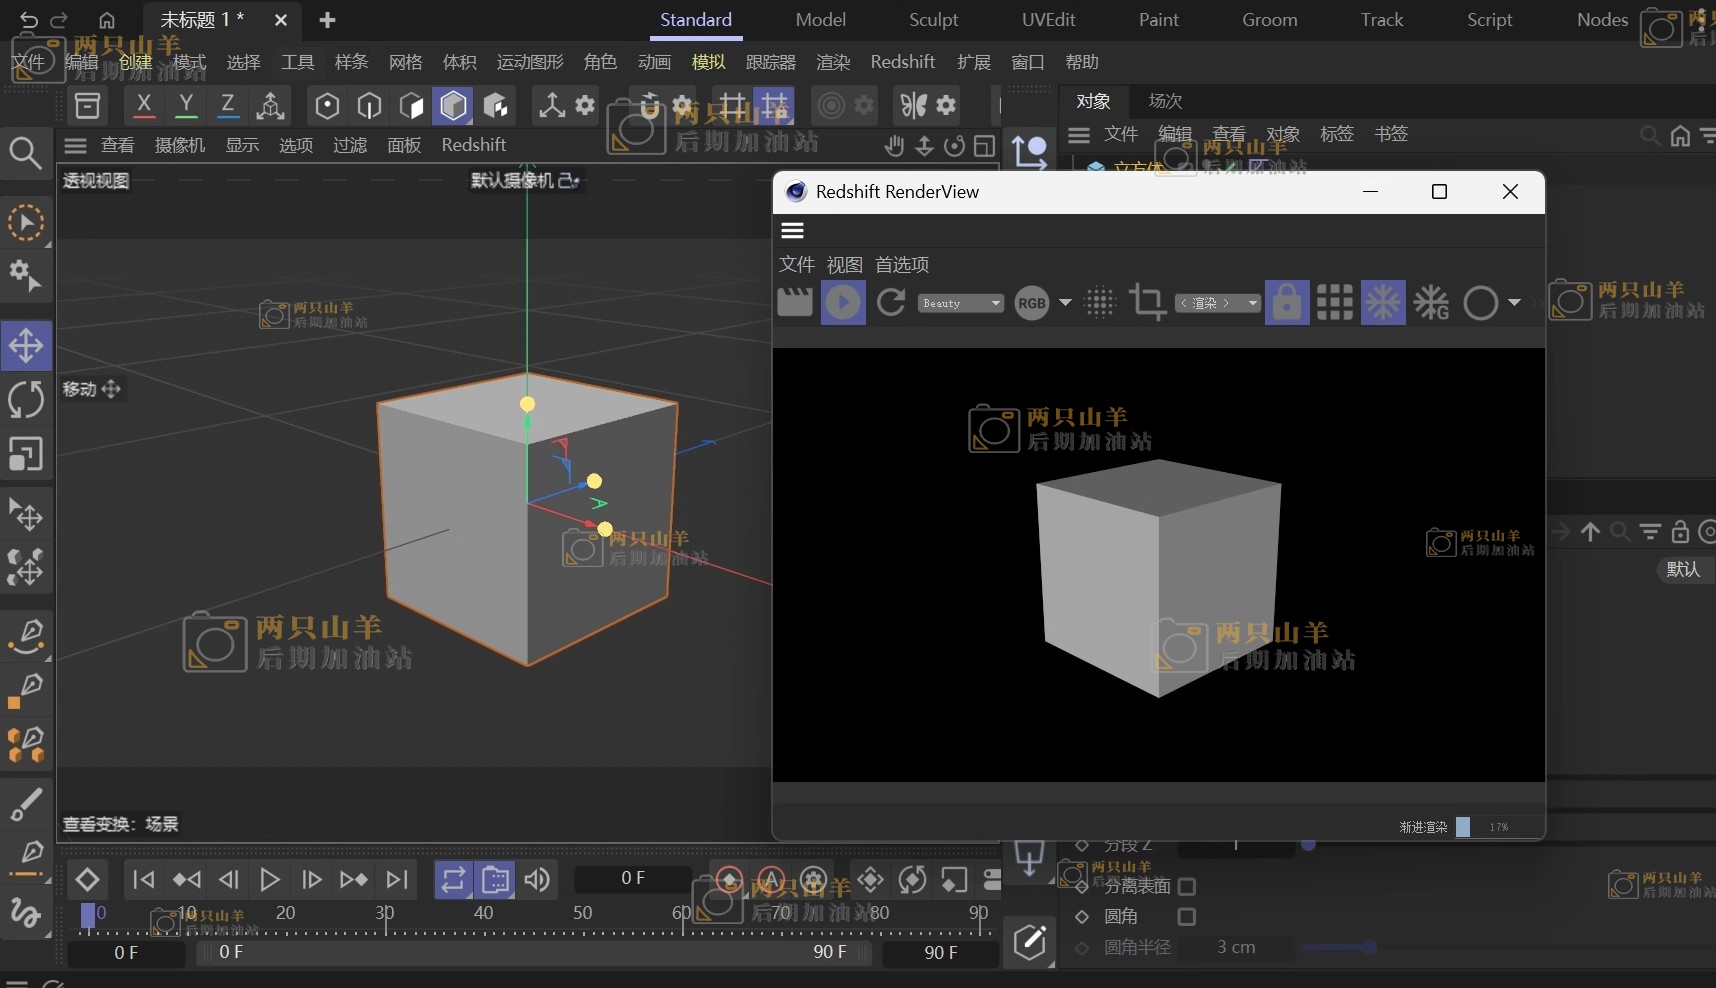Select the Rotate tool in left toolbar
The height and width of the screenshot is (988, 1716).
click(26, 400)
